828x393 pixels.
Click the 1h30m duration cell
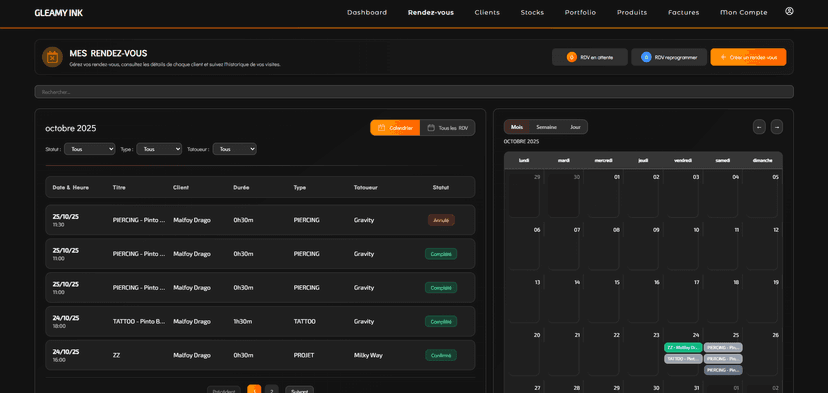243,322
